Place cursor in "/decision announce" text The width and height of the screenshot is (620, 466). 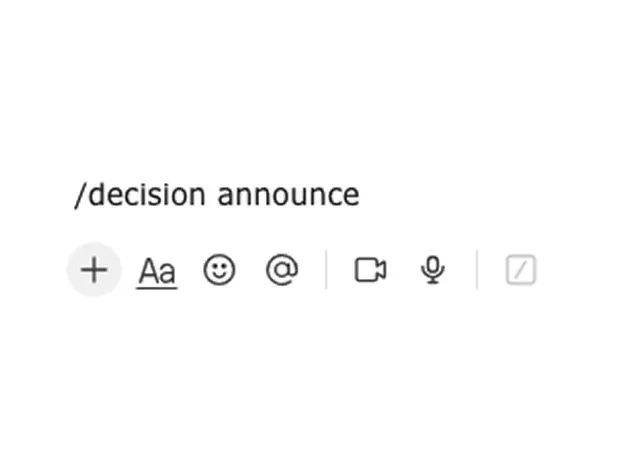[216, 194]
